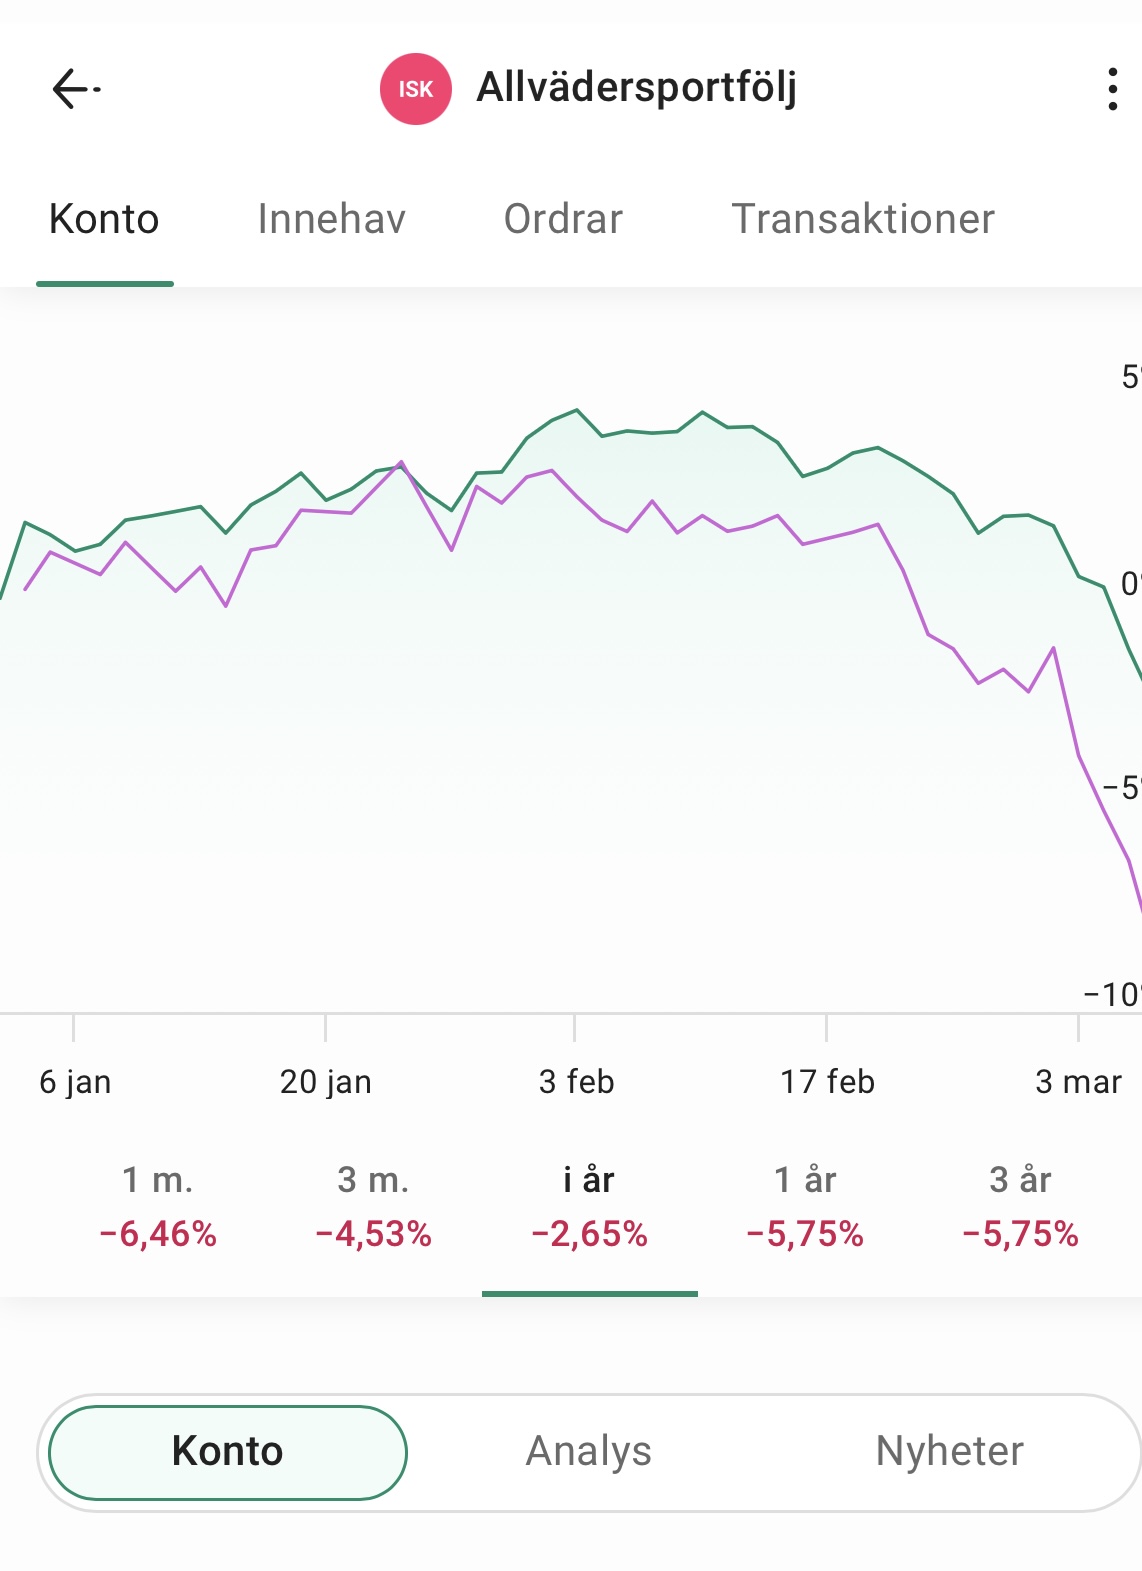Tap the 17 feb axis label
The image size is (1142, 1571).
[x=827, y=1082]
